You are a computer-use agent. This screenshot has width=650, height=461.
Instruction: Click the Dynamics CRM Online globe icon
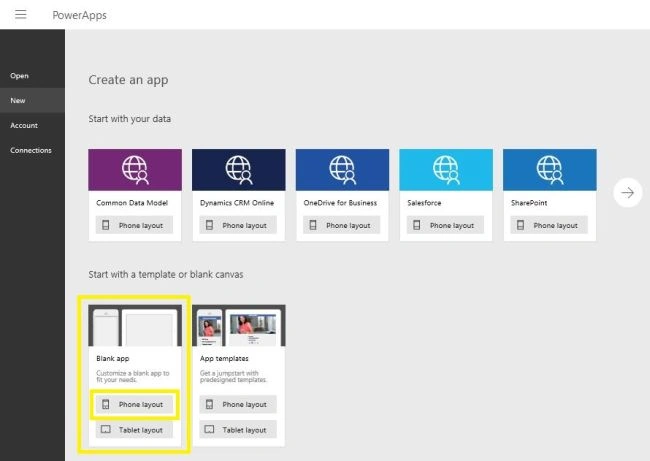[x=239, y=170]
